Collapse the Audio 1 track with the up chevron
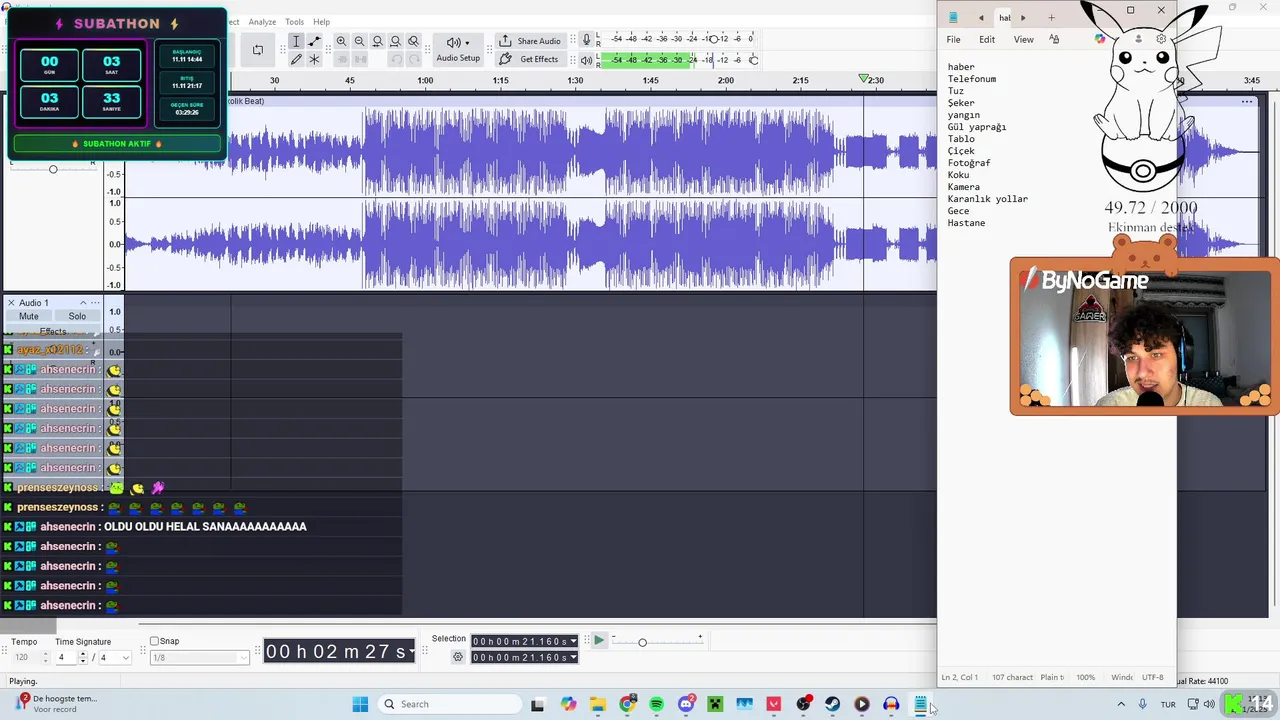Image resolution: width=1280 pixels, height=720 pixels. 83,303
